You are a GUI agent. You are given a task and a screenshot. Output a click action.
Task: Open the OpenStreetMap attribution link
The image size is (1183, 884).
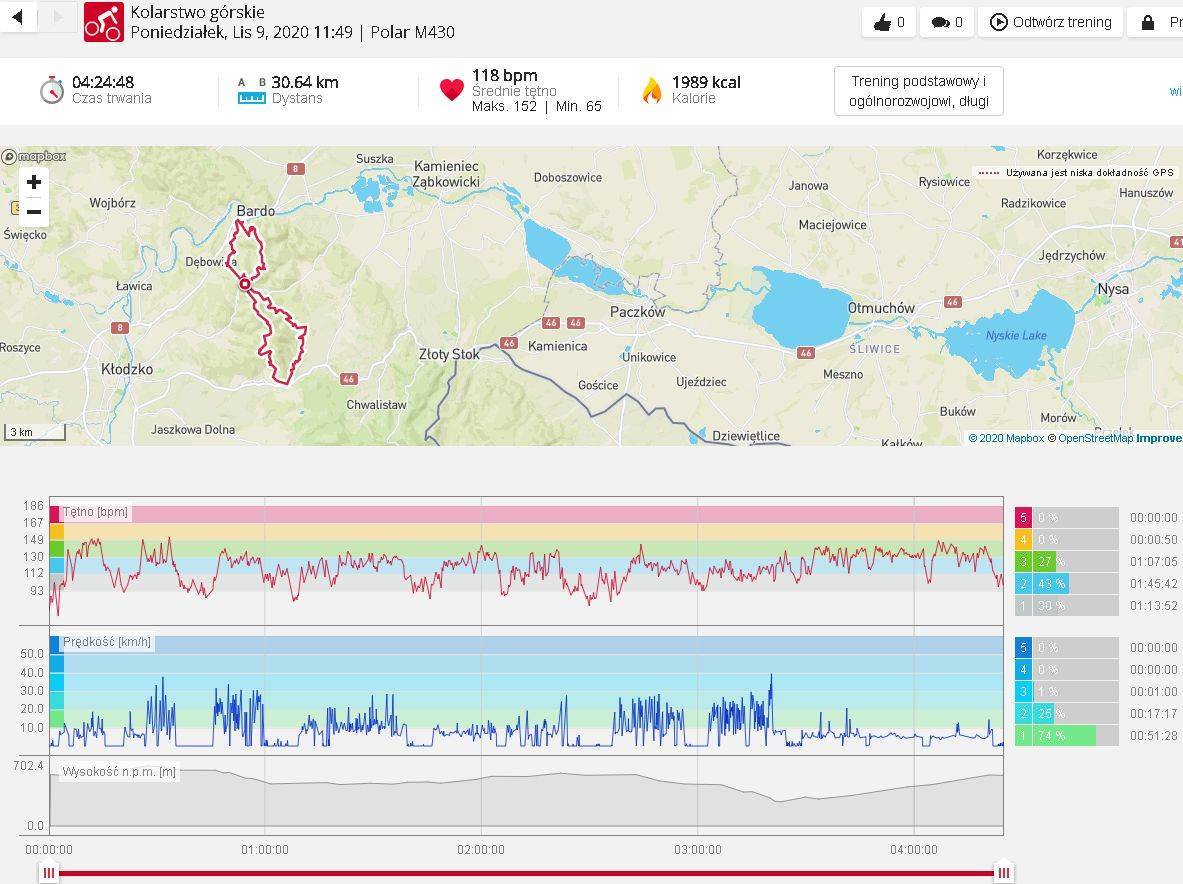tap(1095, 438)
